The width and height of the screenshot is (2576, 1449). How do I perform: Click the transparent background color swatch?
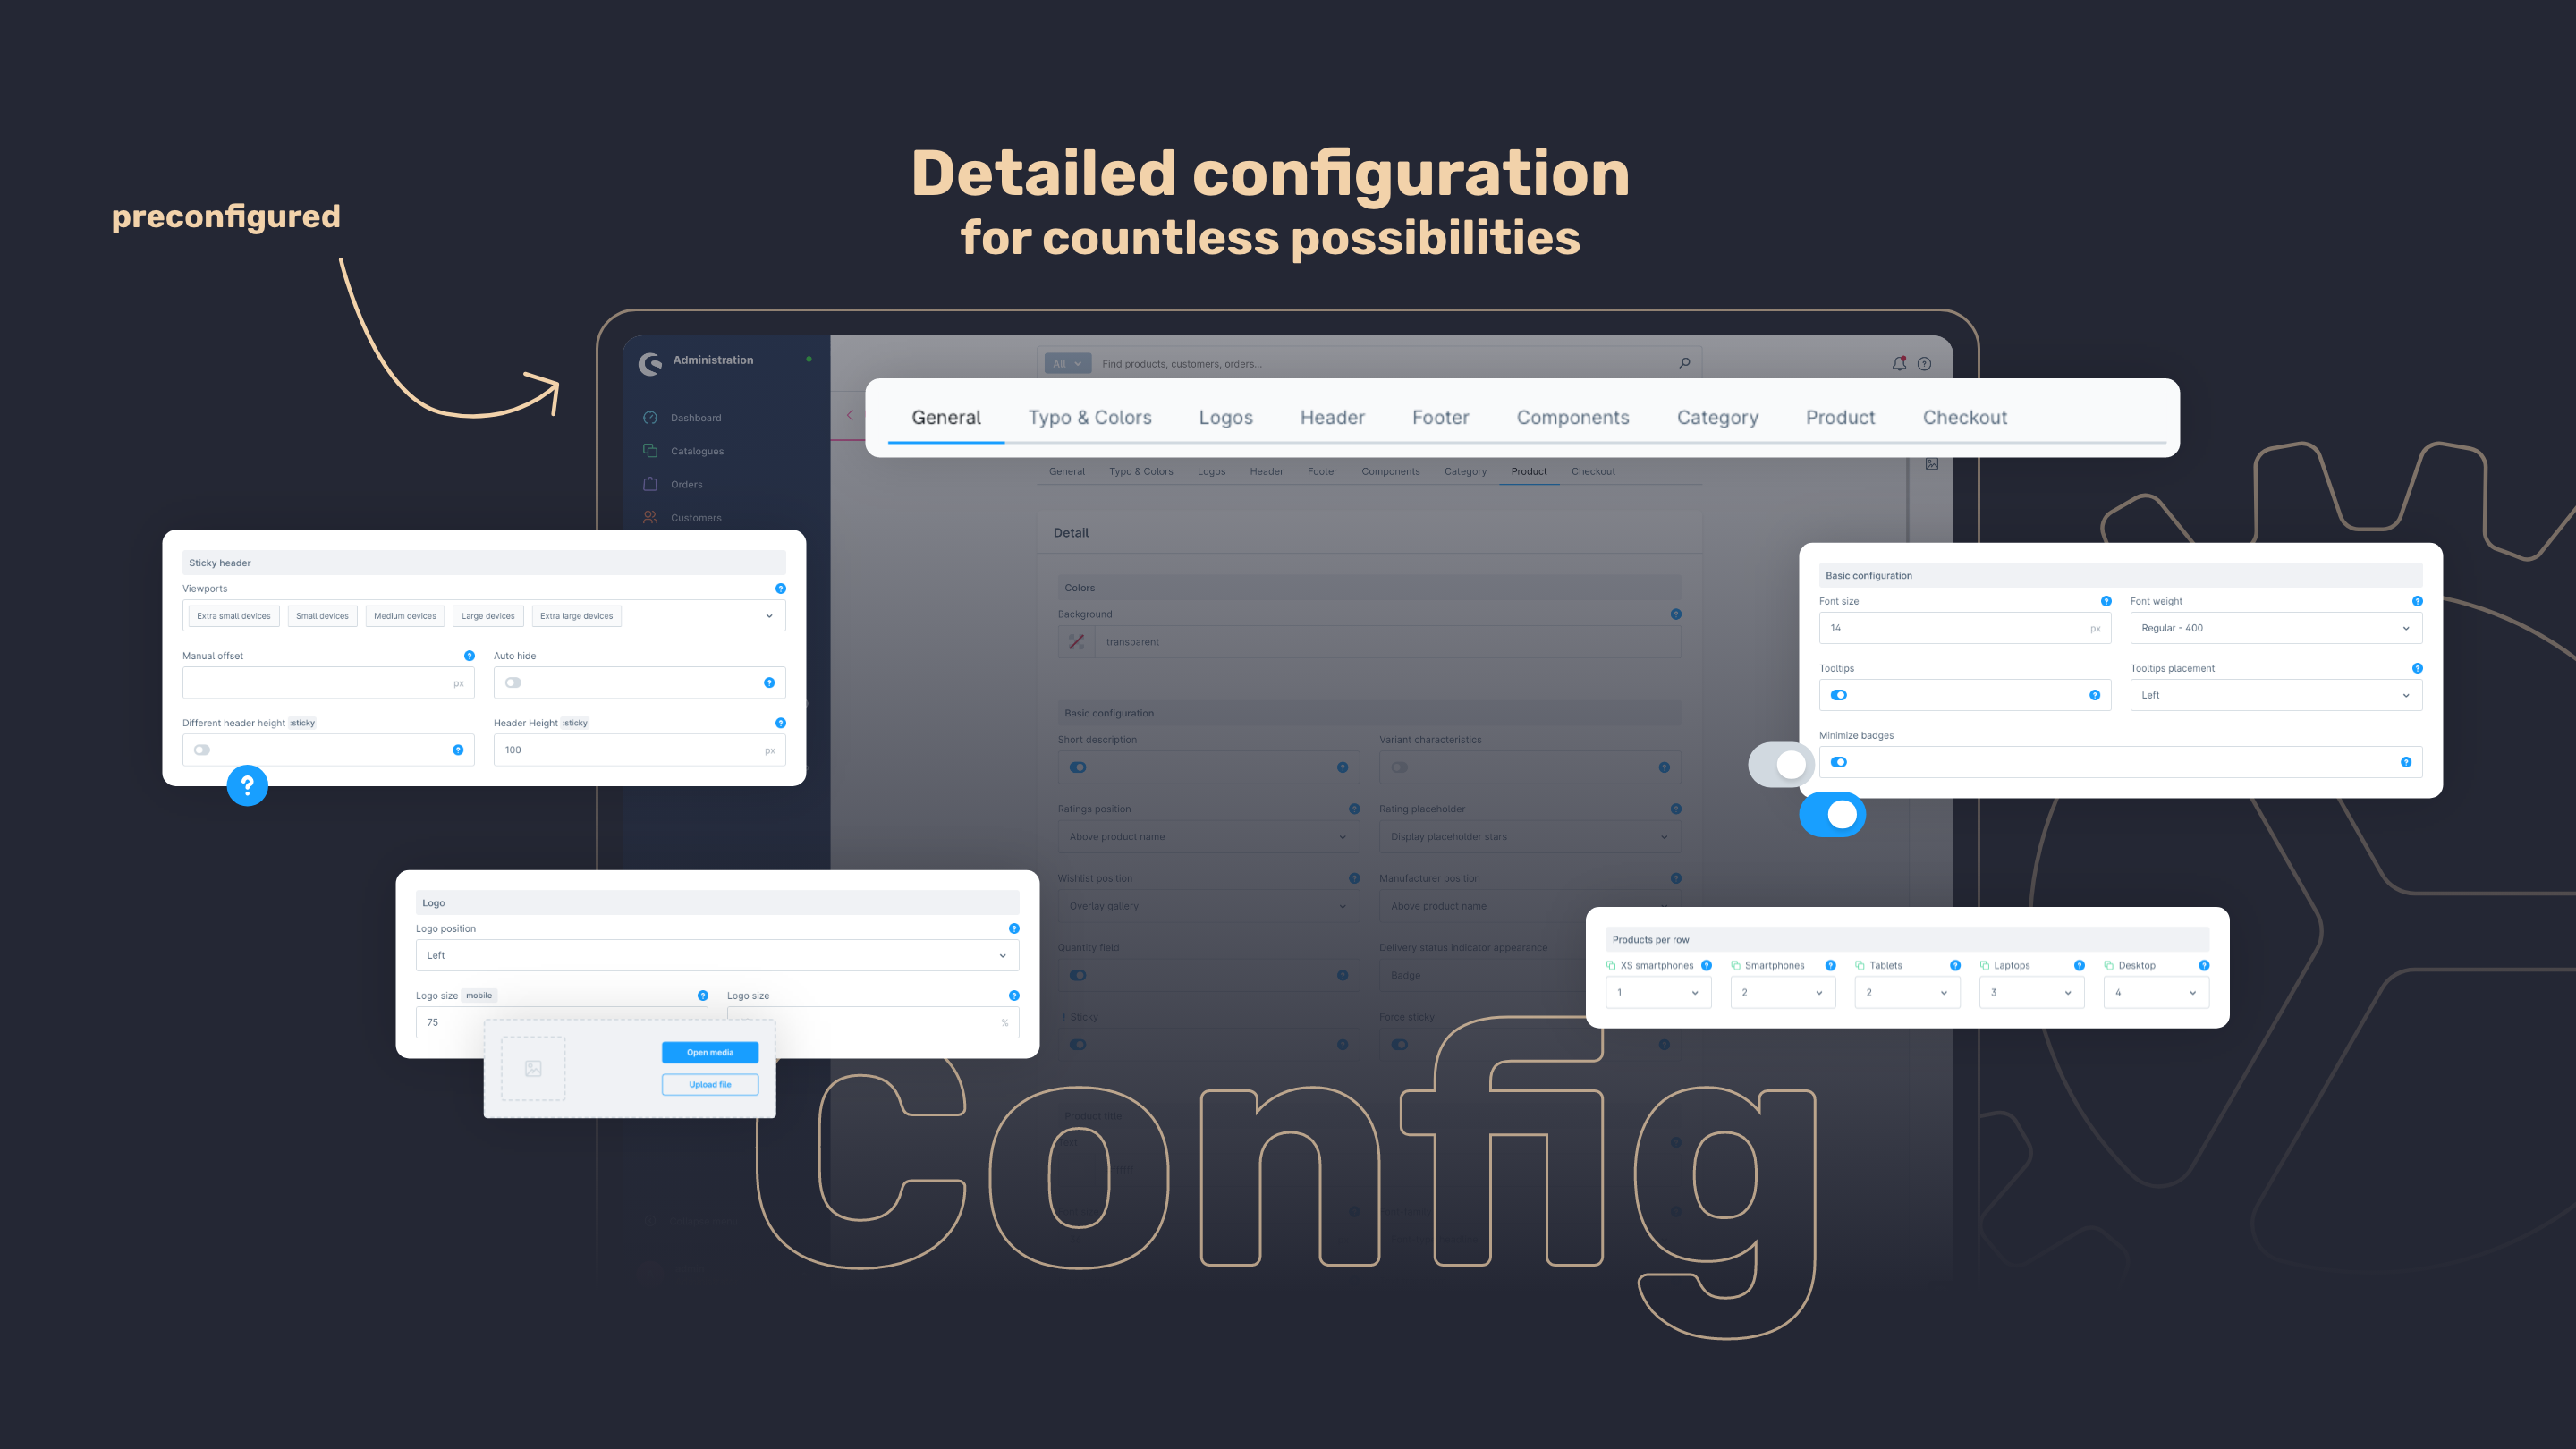click(1078, 642)
